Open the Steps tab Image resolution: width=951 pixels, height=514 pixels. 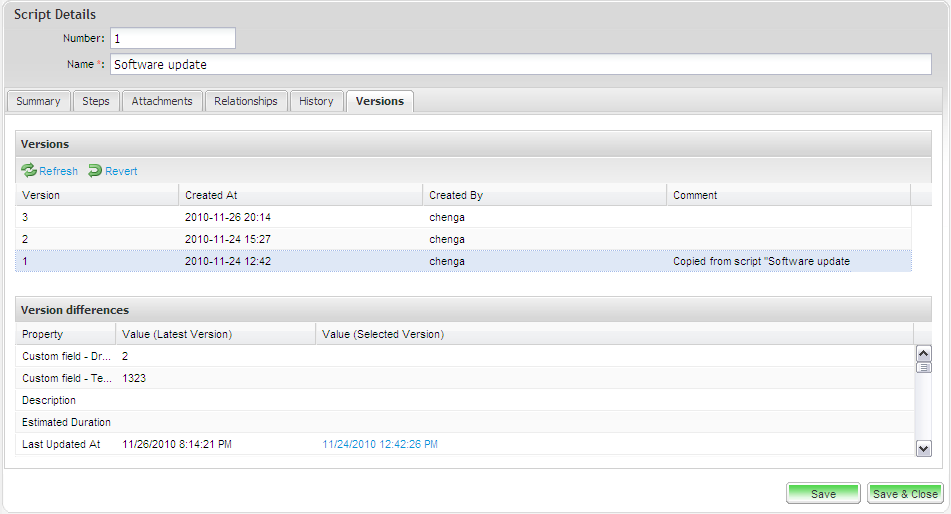(96, 101)
